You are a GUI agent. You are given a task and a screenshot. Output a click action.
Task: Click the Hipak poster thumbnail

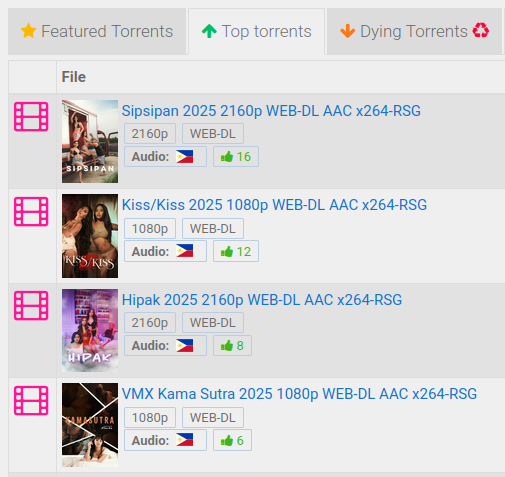click(x=90, y=330)
